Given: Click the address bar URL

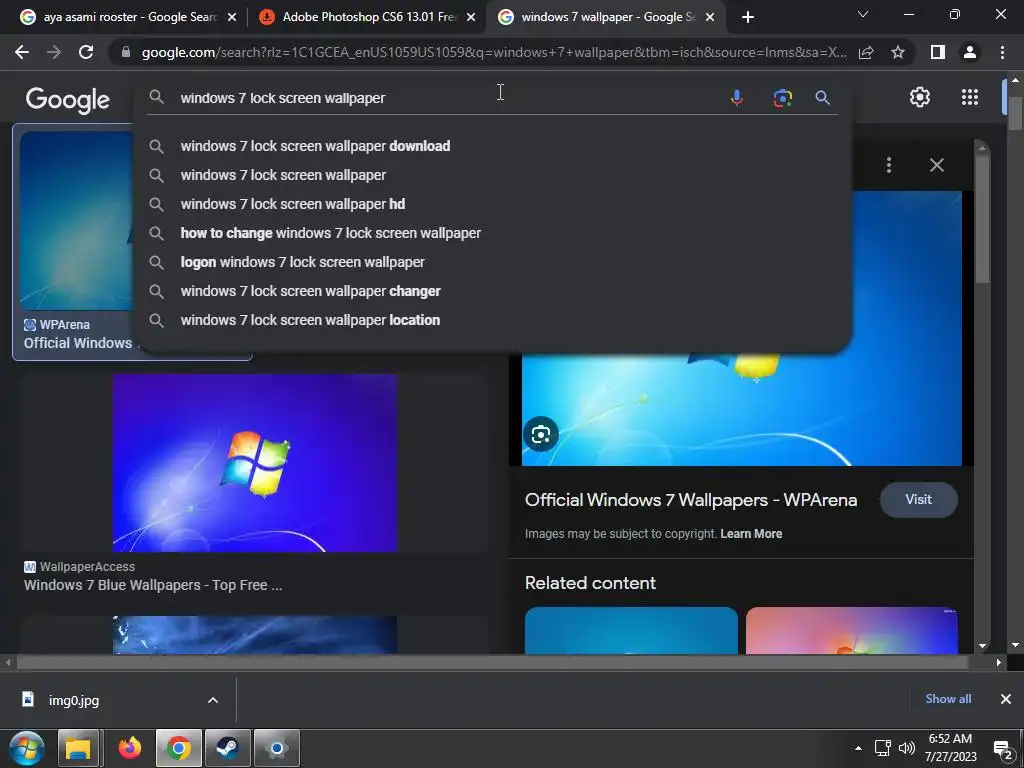Looking at the screenshot, I should (494, 52).
